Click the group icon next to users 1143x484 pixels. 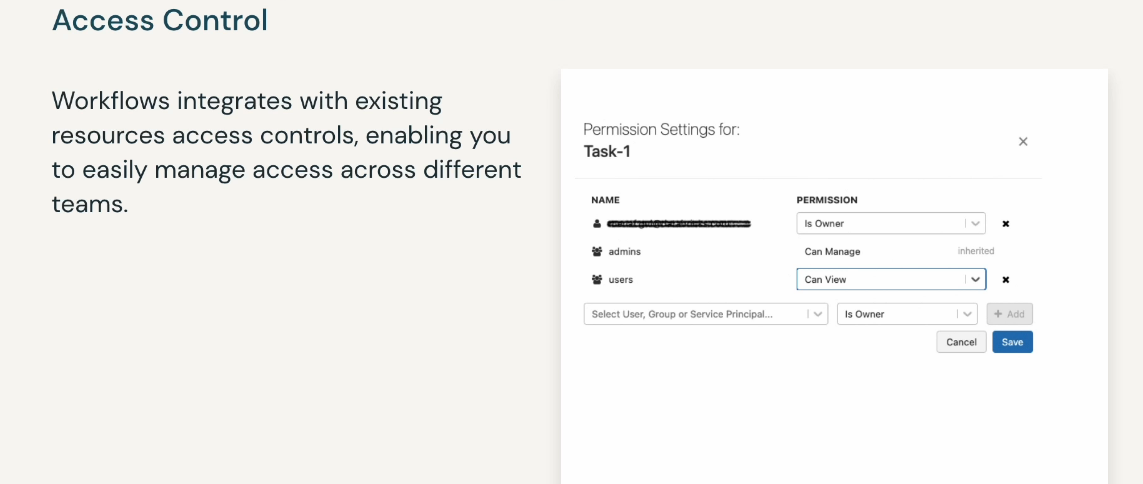point(597,279)
